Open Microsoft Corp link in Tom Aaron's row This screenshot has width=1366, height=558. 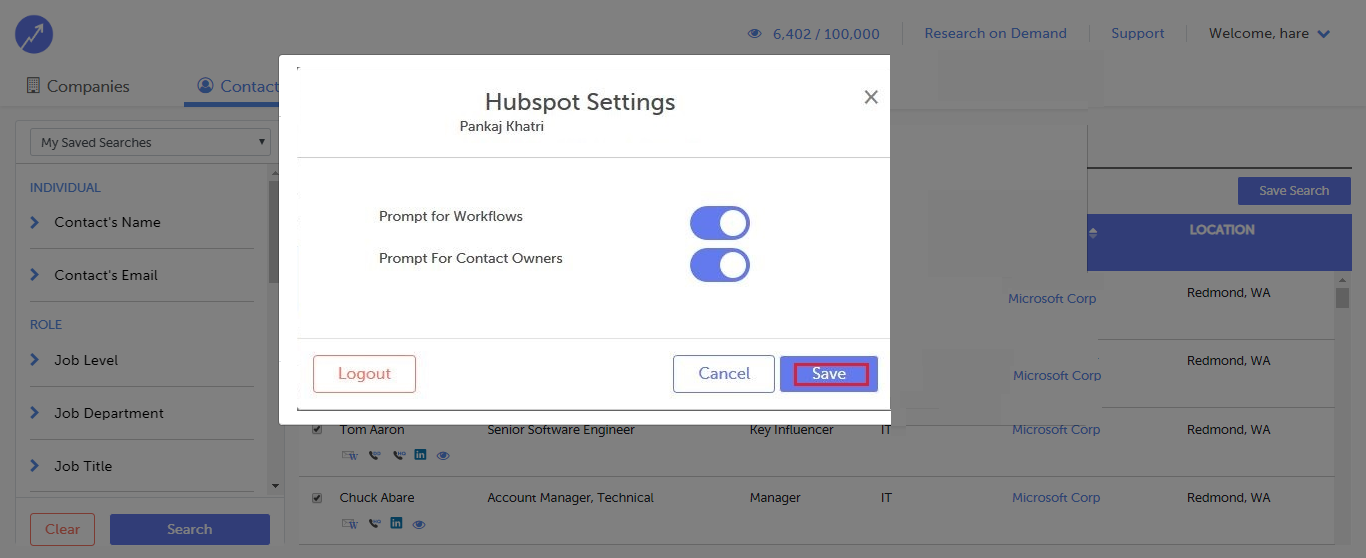(x=1056, y=429)
